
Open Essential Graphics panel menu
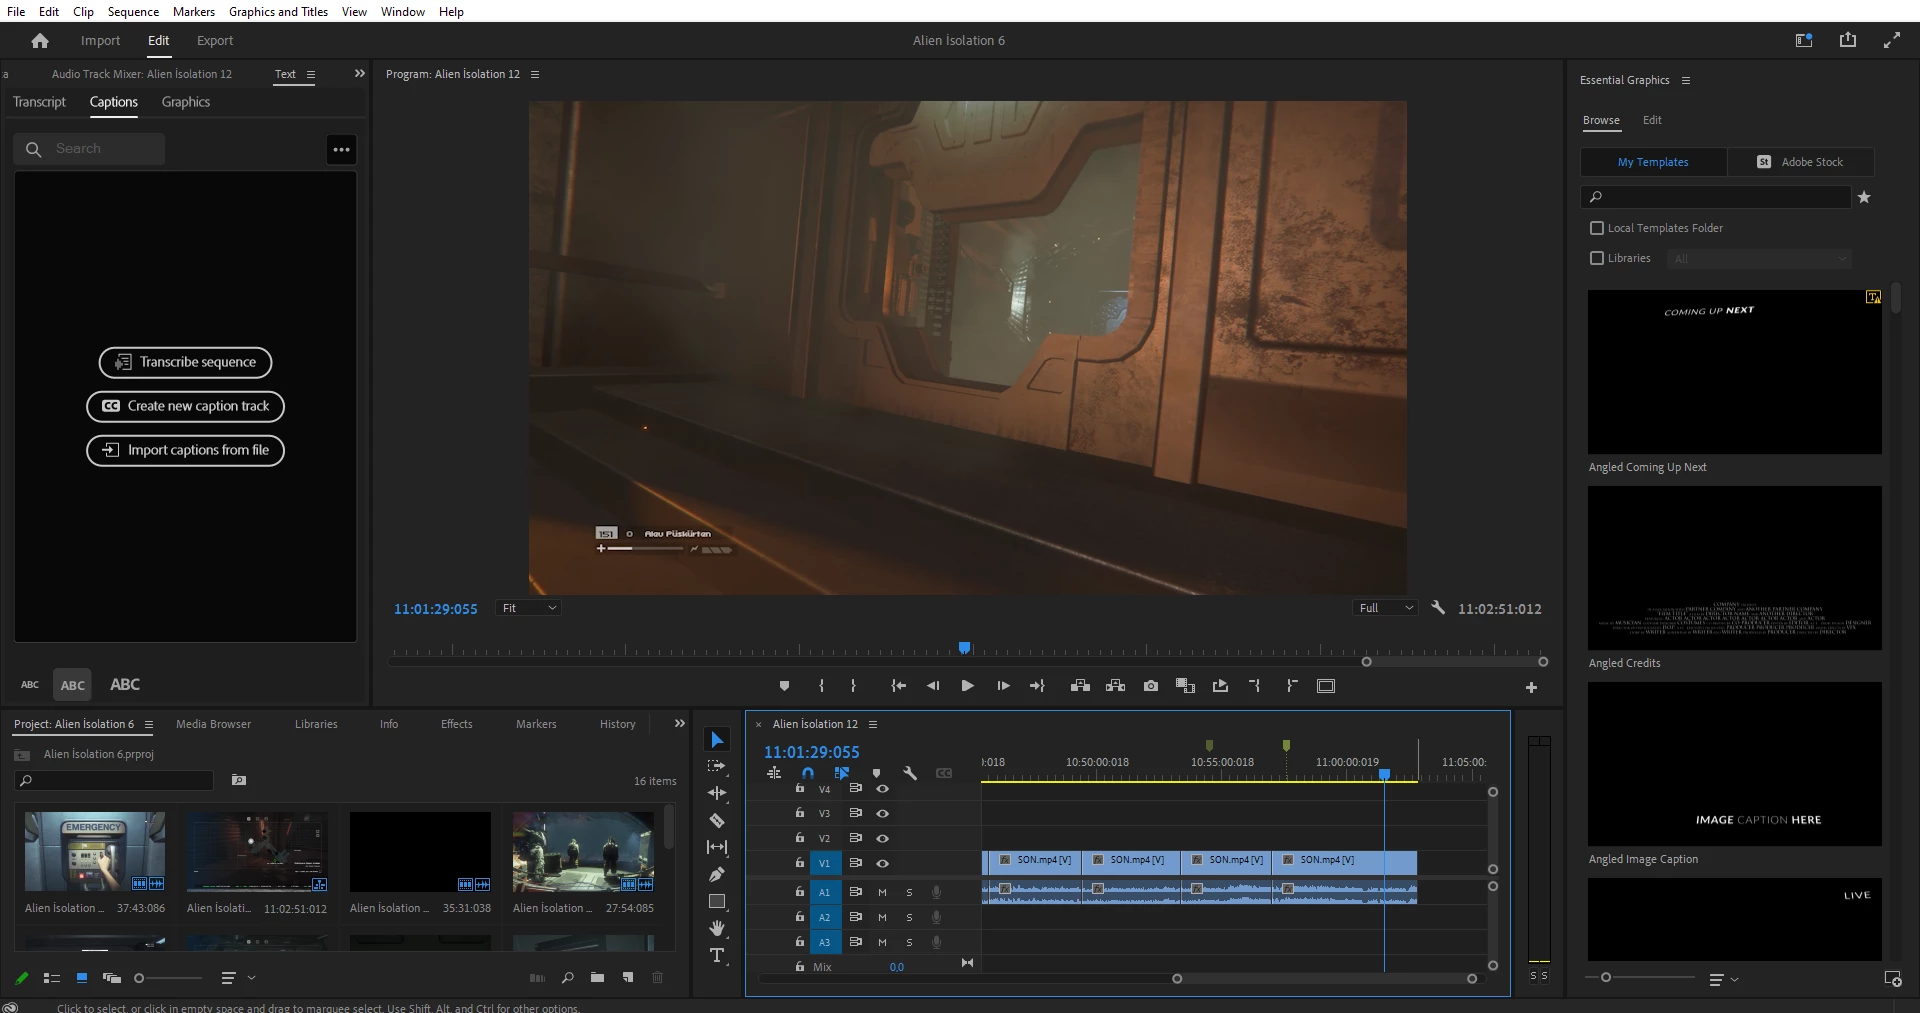pos(1686,80)
